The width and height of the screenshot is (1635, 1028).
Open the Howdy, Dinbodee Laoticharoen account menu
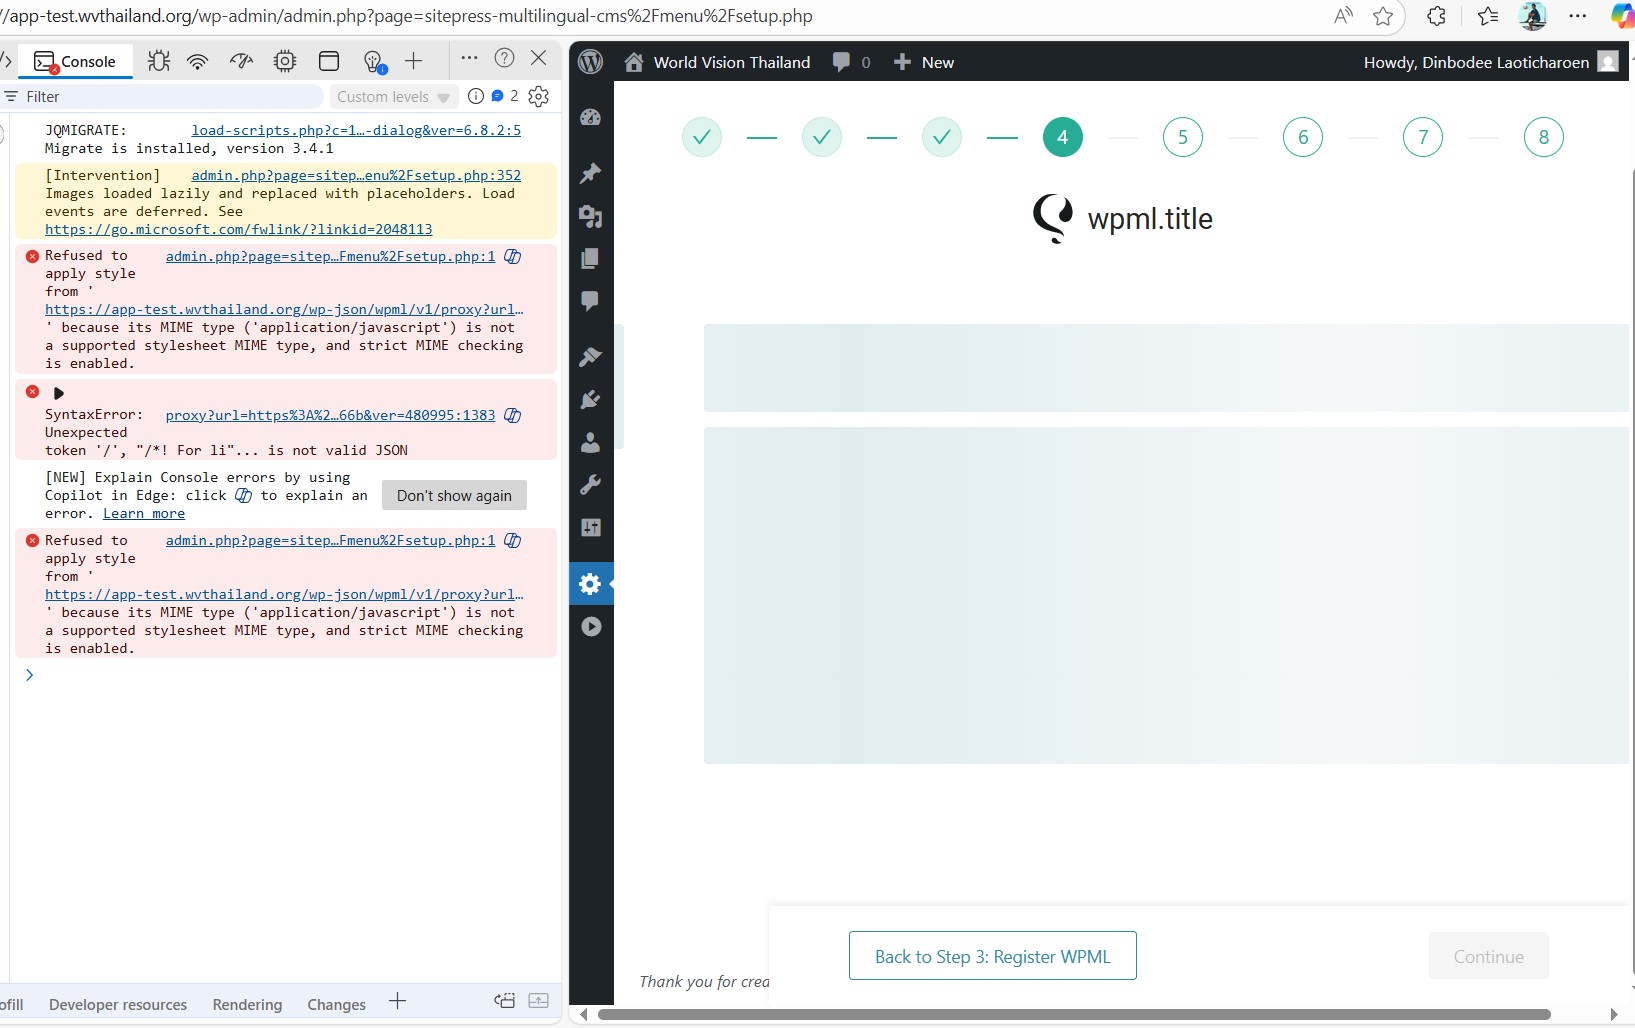tap(1490, 62)
